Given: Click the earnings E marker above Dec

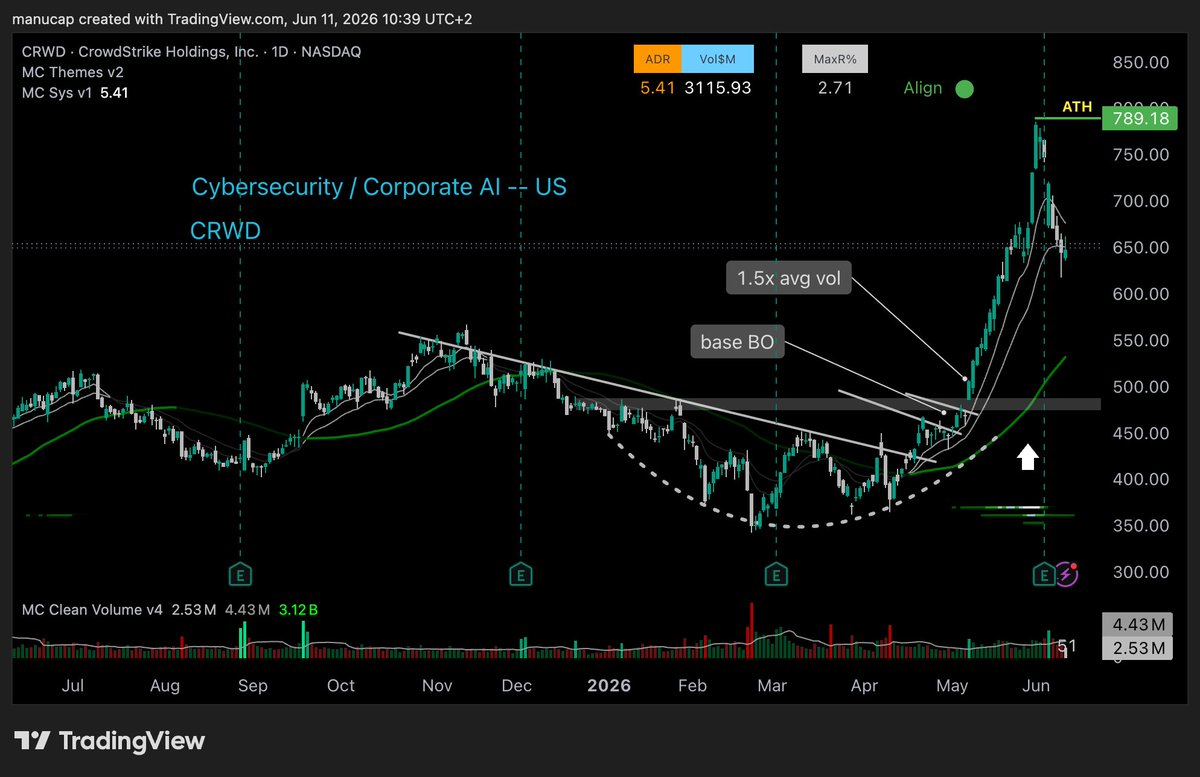Looking at the screenshot, I should (521, 574).
